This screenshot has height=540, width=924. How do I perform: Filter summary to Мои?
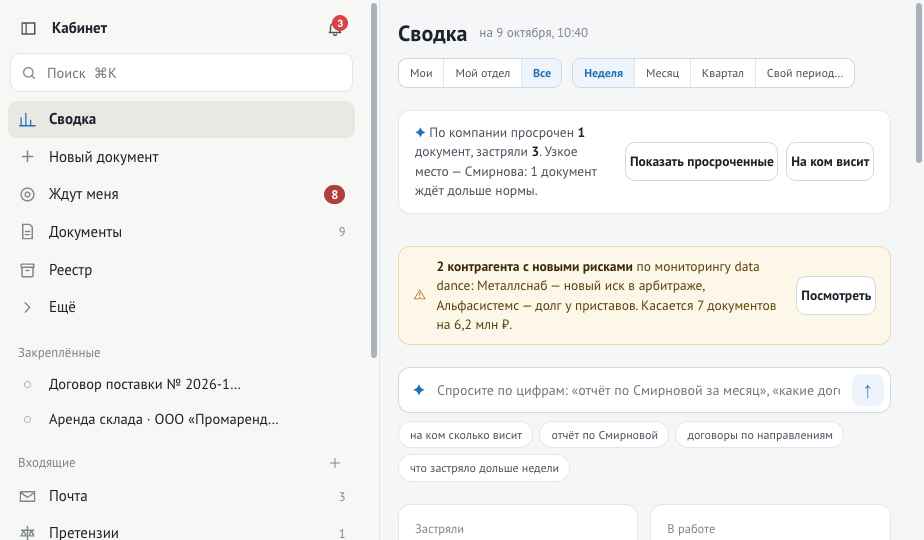pyautogui.click(x=421, y=73)
